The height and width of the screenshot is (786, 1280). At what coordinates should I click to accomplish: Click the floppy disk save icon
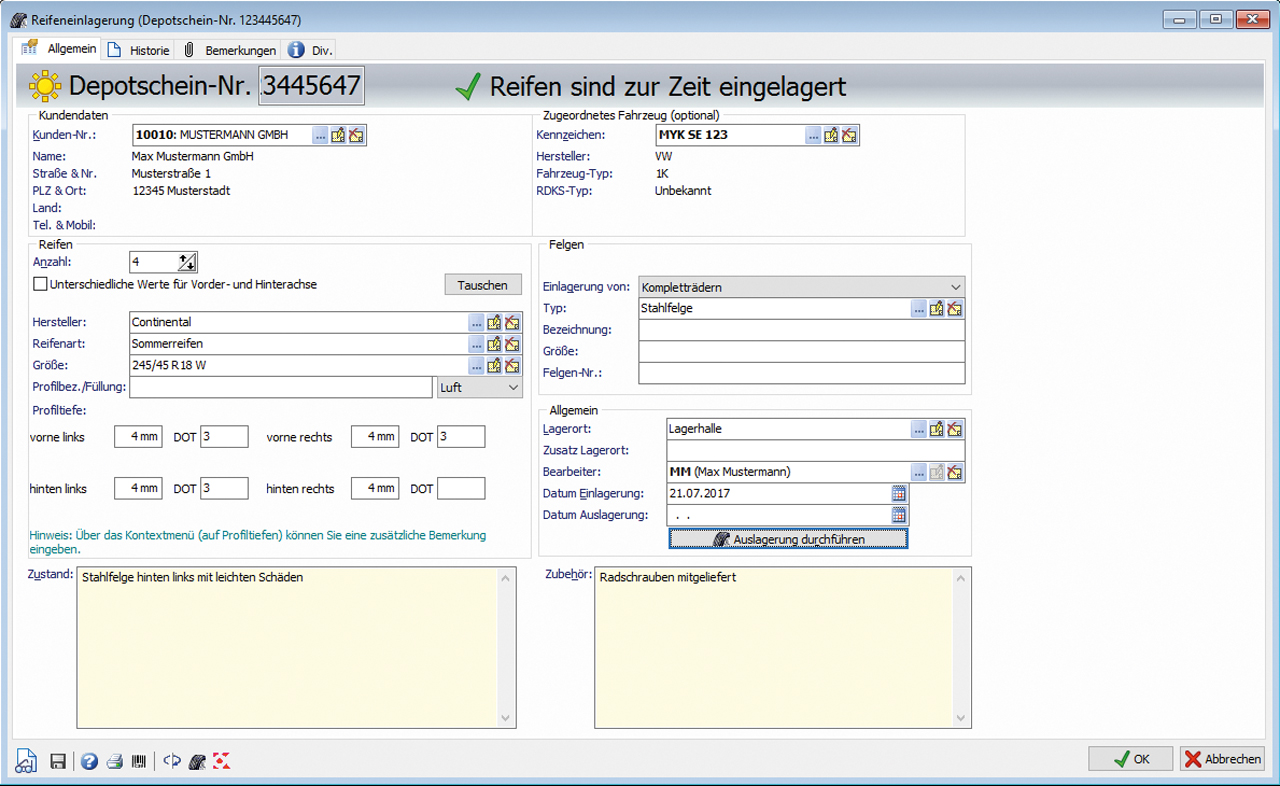click(x=58, y=761)
